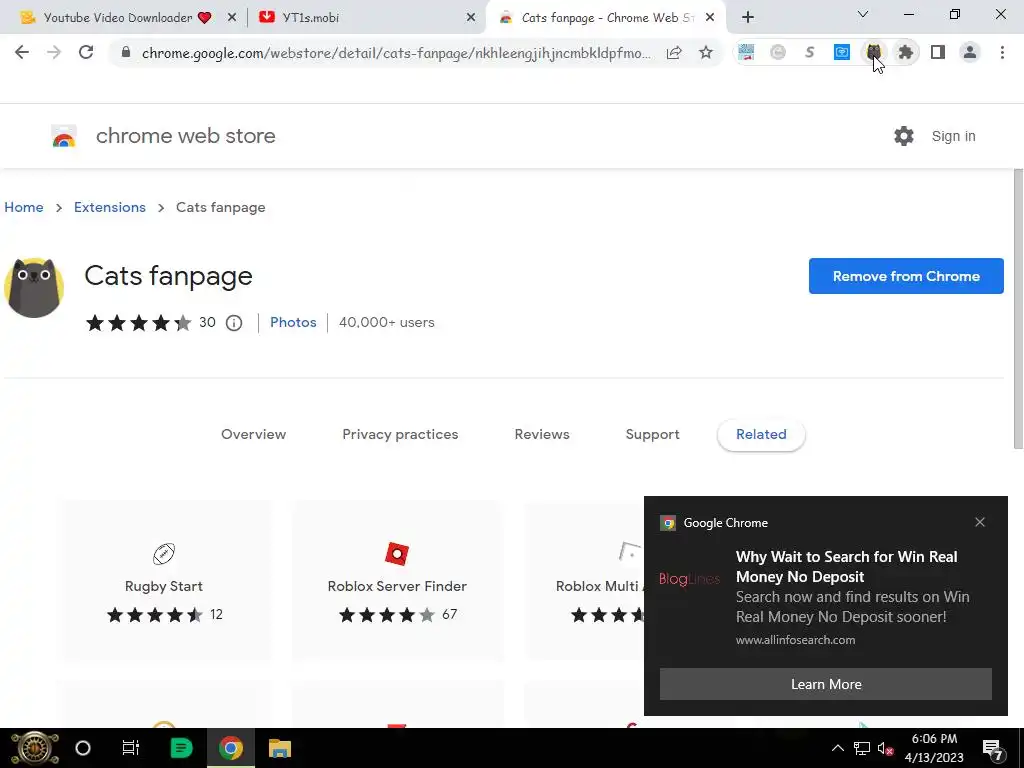The width and height of the screenshot is (1024, 768).
Task: Click the muted volume tray icon
Action: [886, 748]
